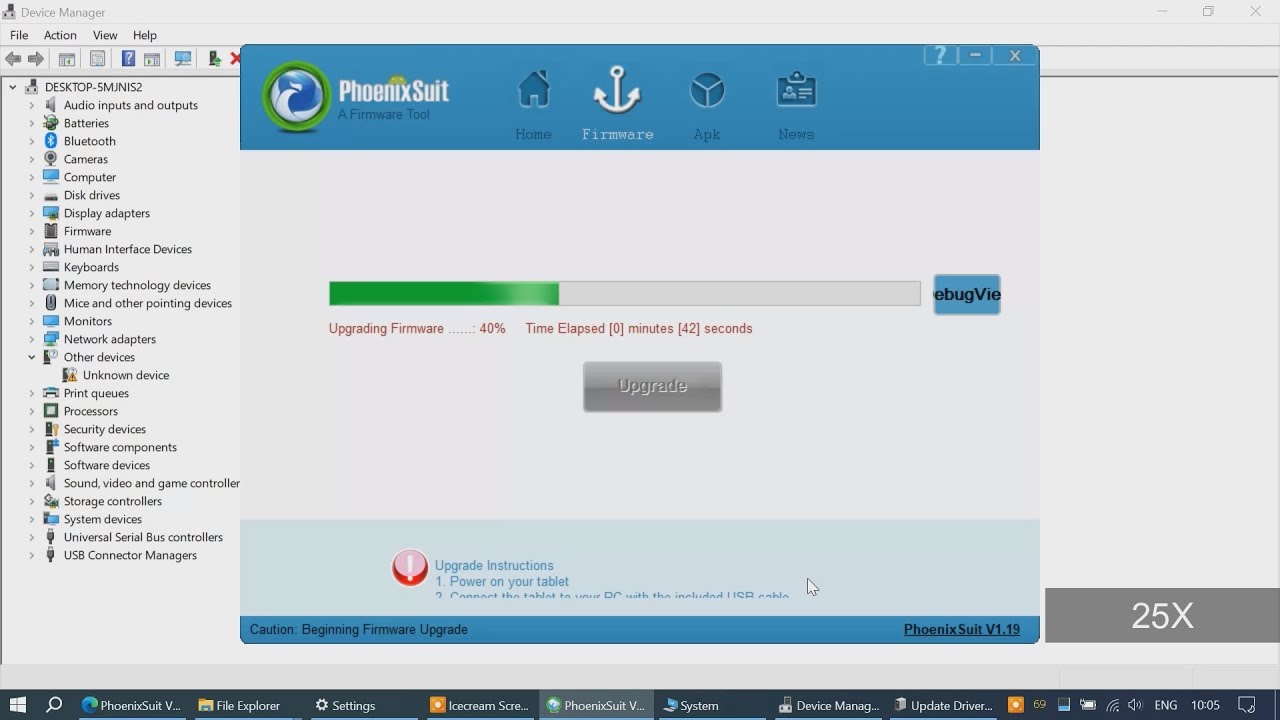
Task: Click the Properties toolbar icon in Device Manager
Action: [x=97, y=59]
